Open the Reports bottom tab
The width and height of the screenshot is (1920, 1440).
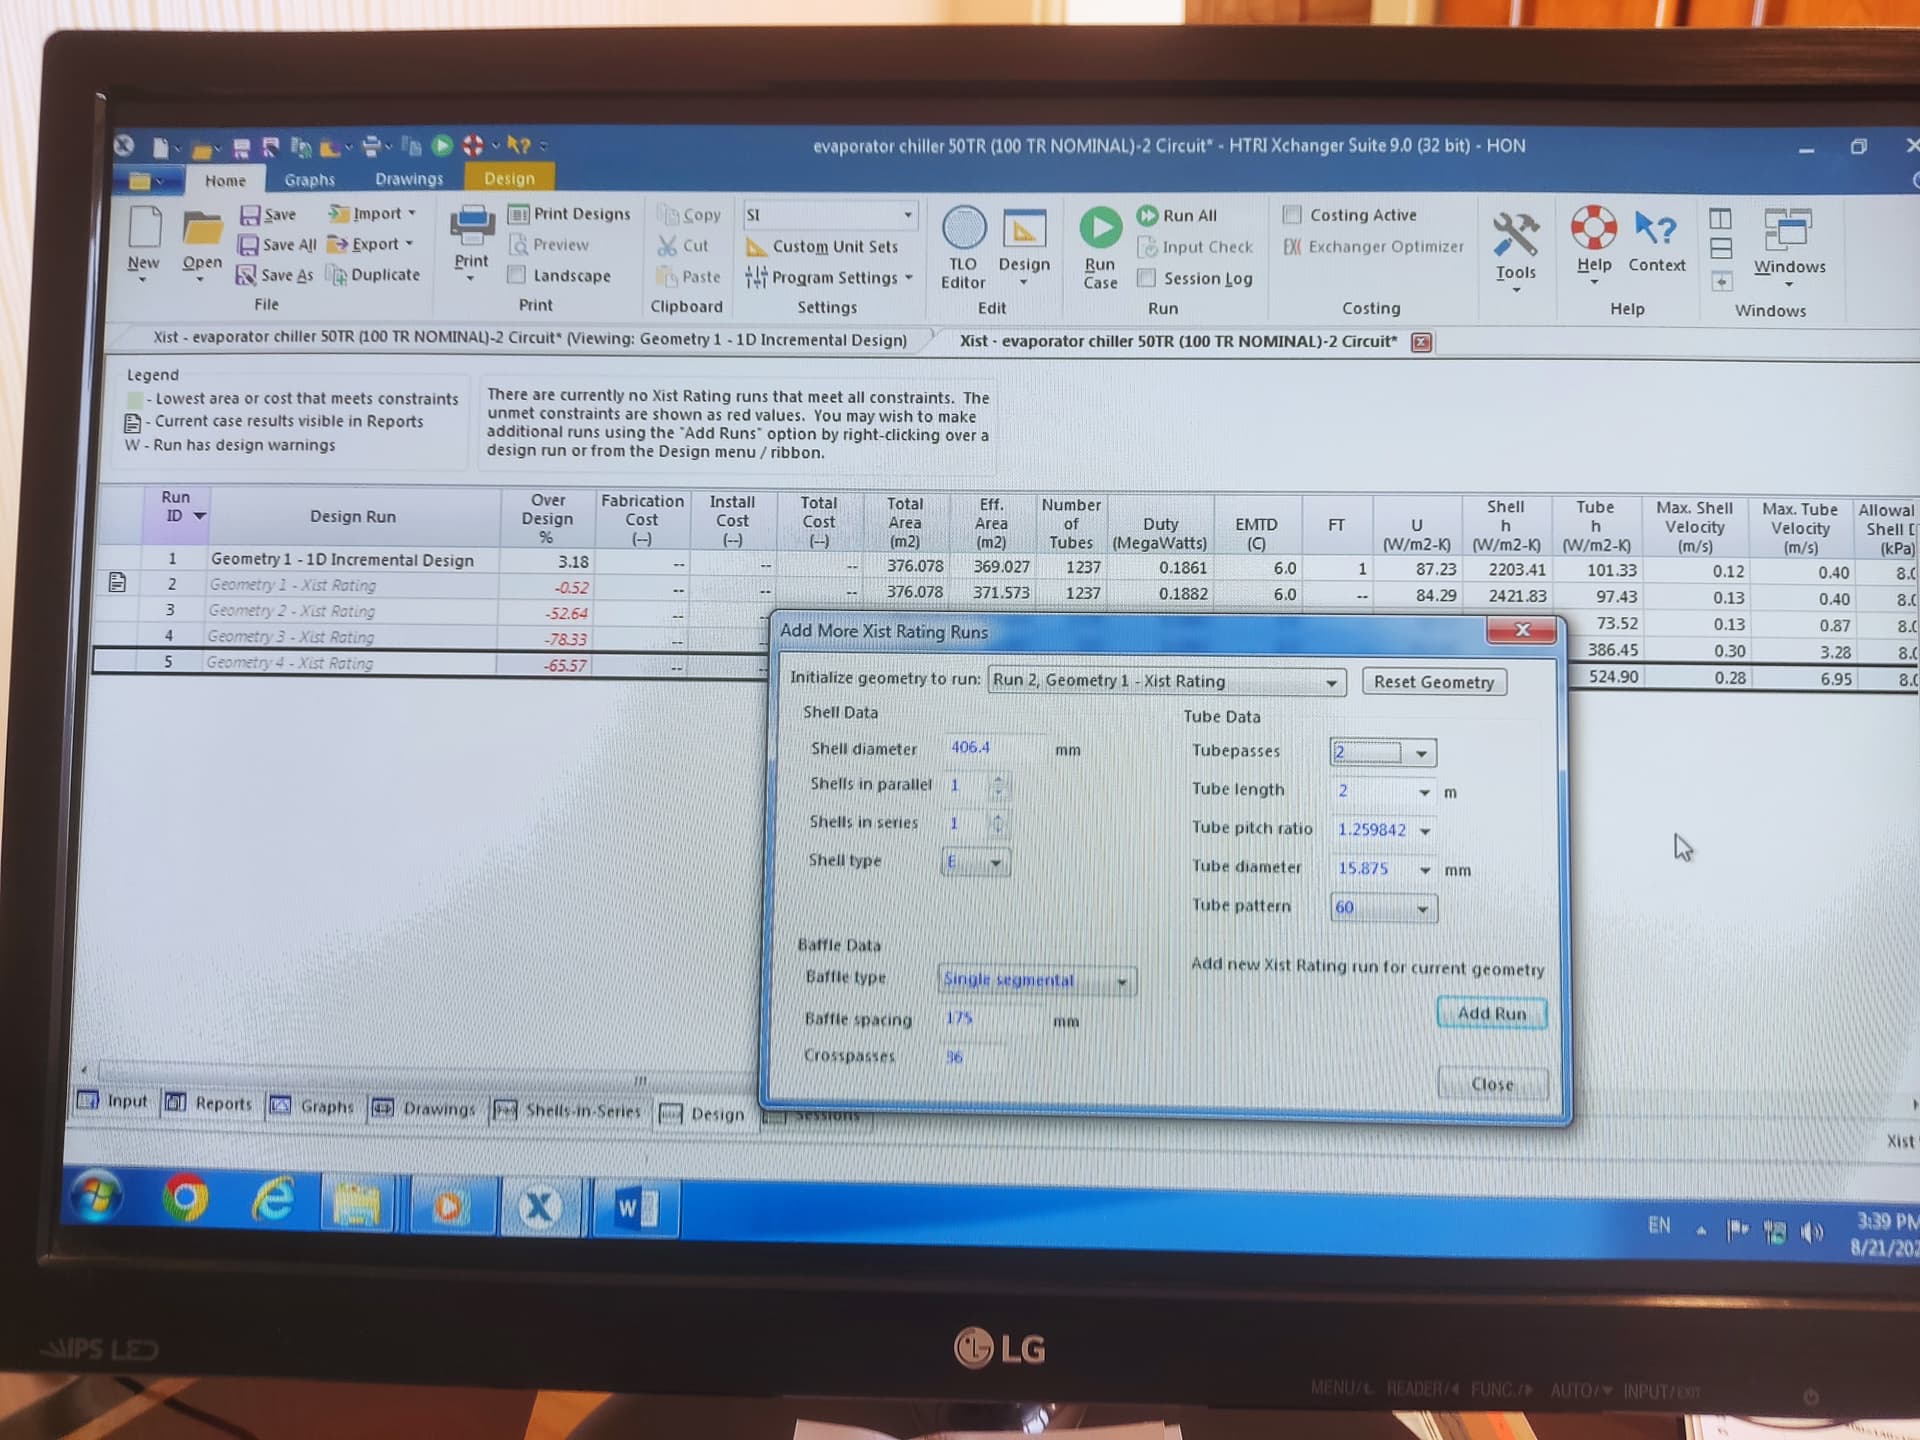(x=209, y=1103)
